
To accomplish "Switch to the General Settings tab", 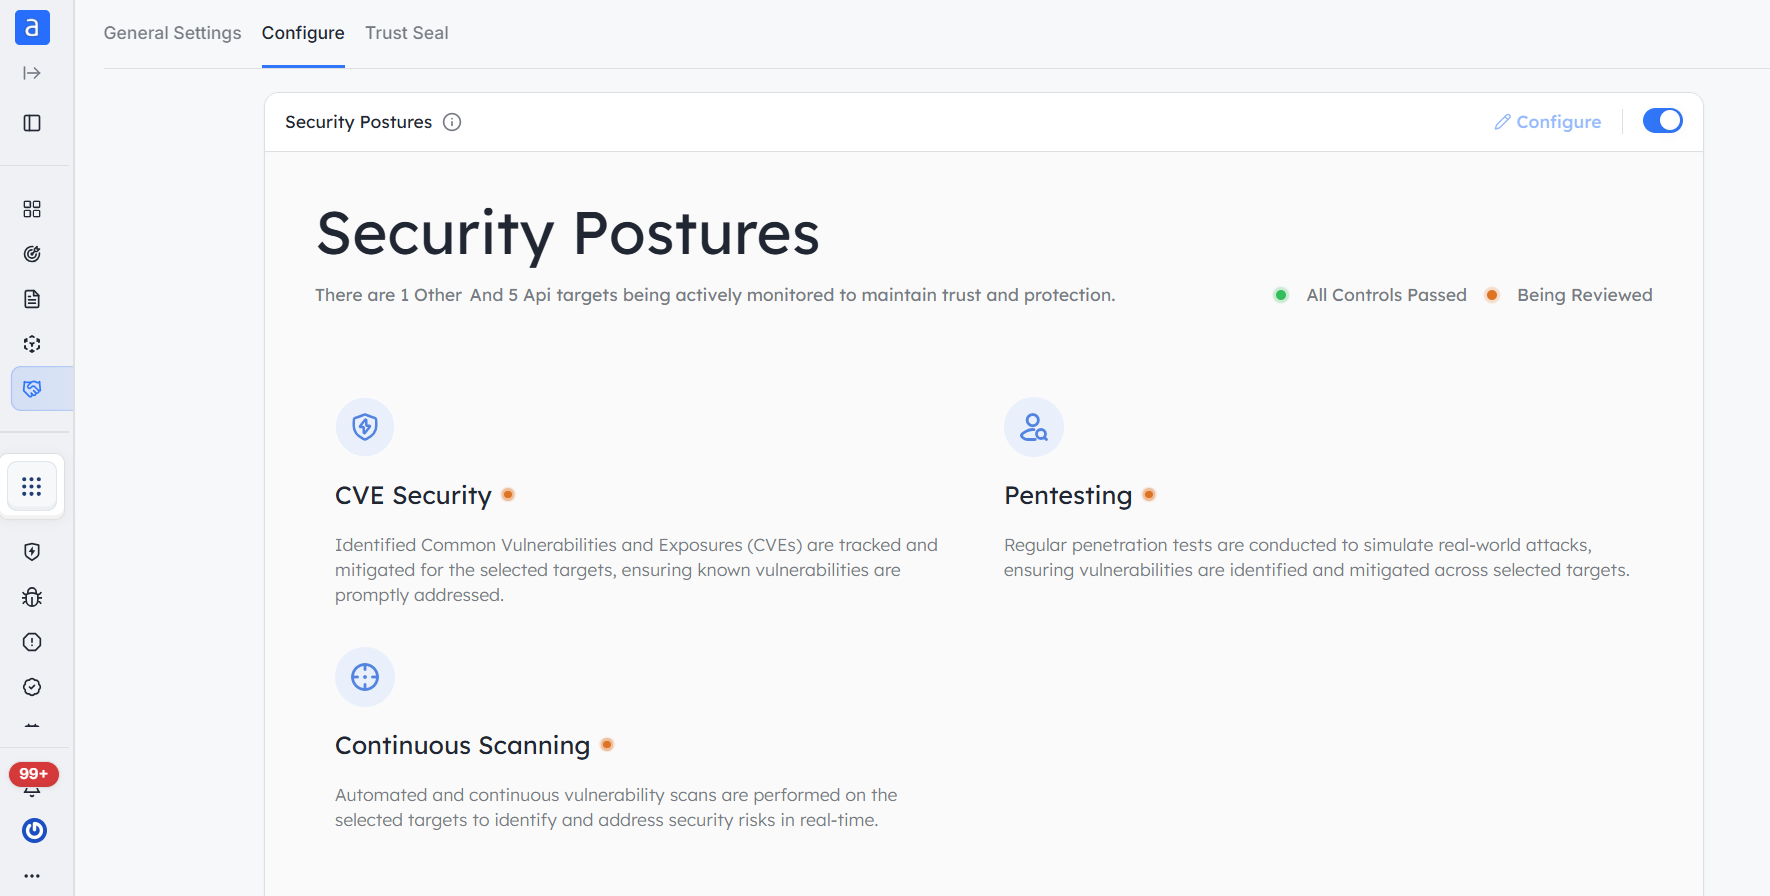I will pyautogui.click(x=172, y=33).
